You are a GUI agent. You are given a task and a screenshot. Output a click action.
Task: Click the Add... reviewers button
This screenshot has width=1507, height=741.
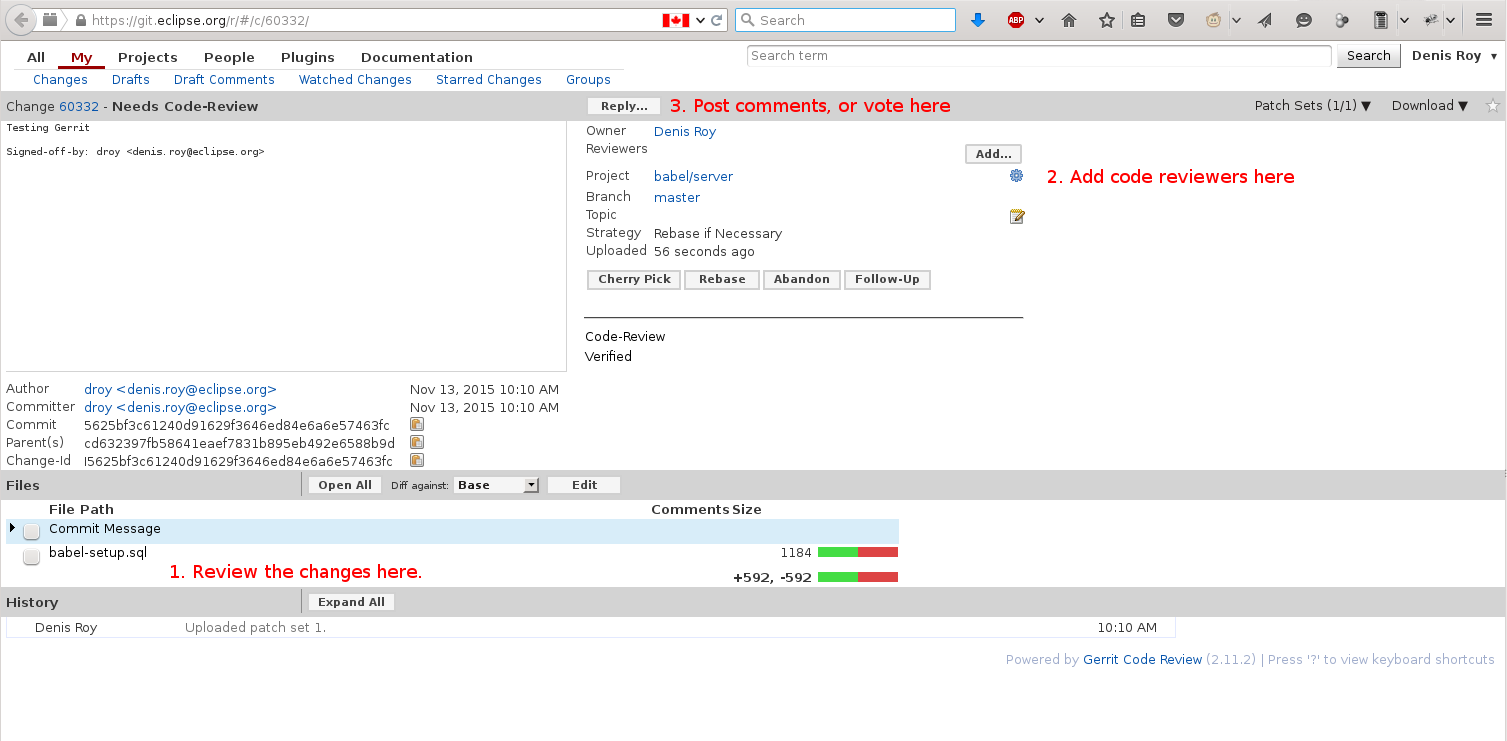pyautogui.click(x=993, y=154)
